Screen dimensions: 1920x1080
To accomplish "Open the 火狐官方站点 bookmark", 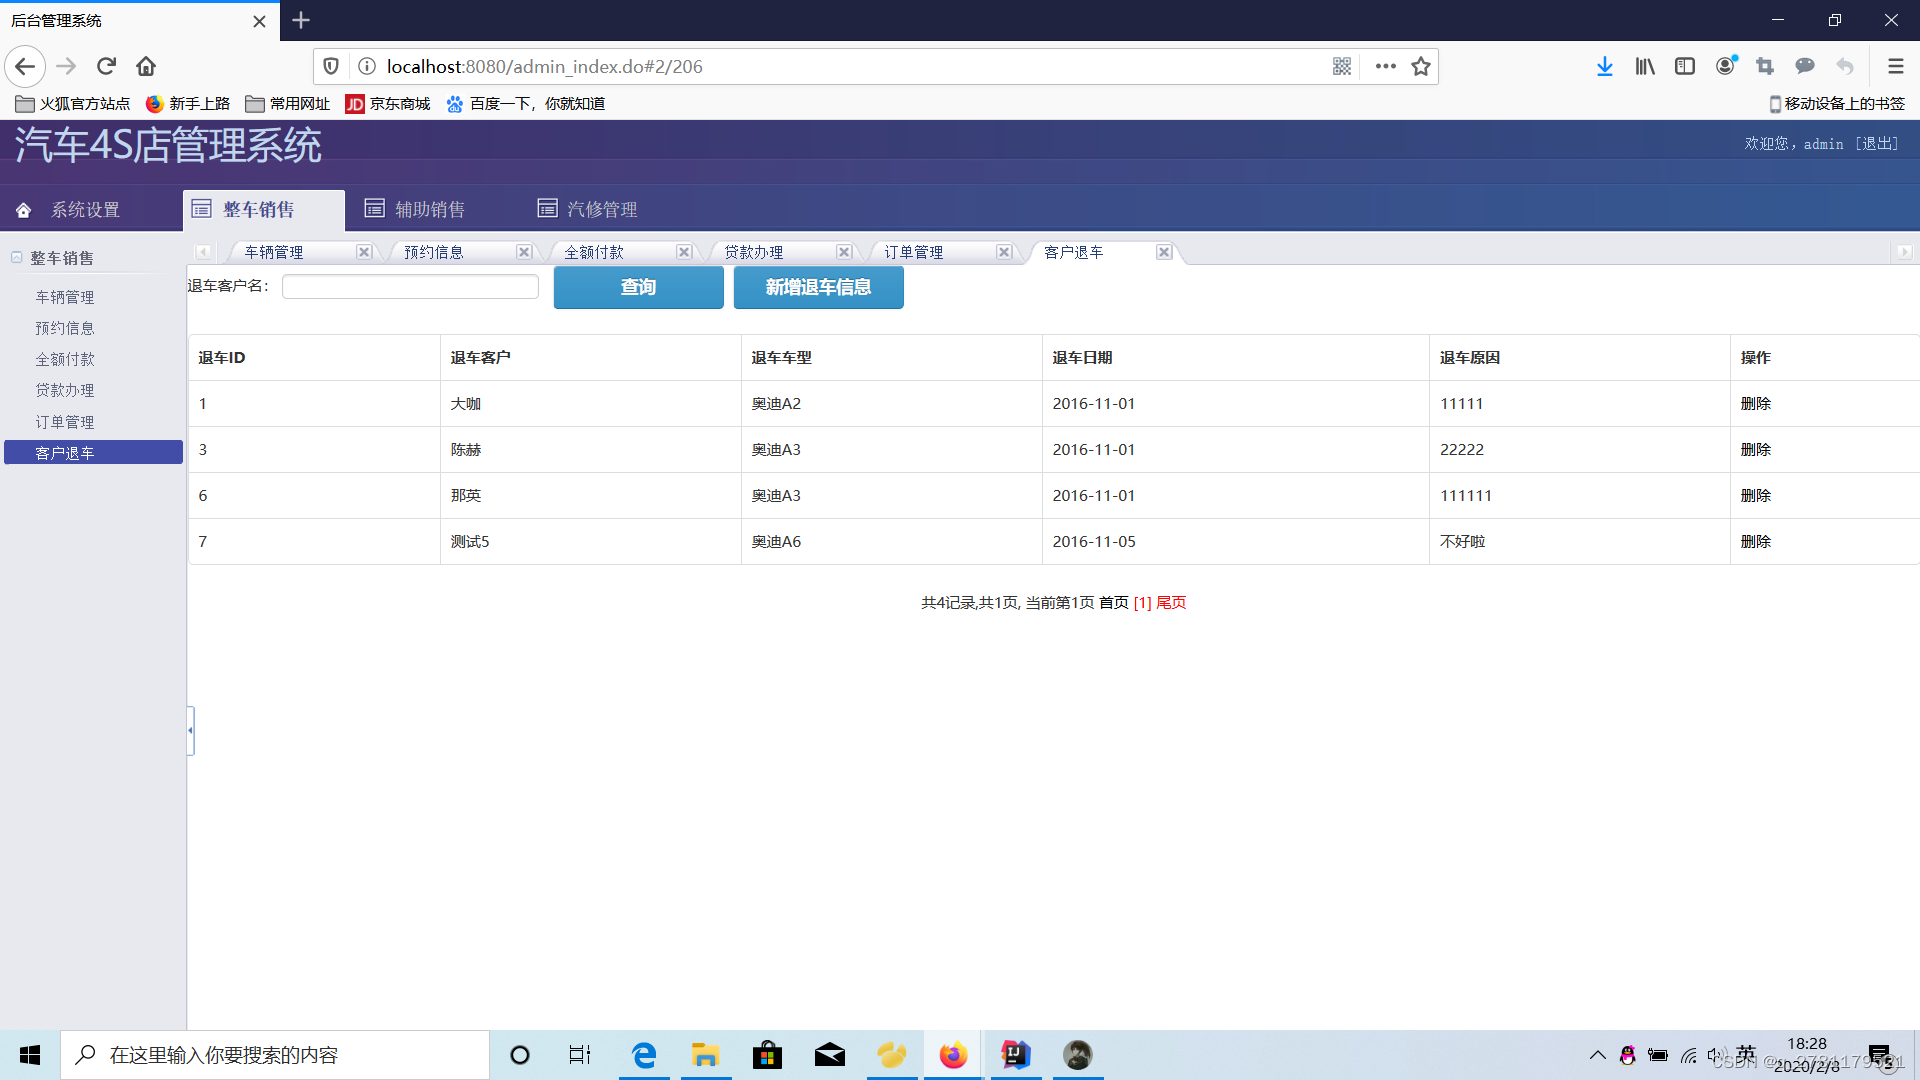I will pyautogui.click(x=73, y=104).
